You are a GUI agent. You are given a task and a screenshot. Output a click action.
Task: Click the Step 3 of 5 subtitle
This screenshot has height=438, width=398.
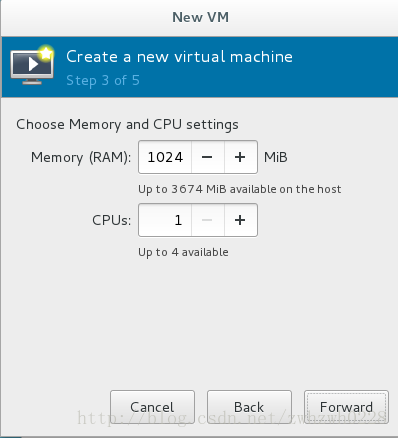pyautogui.click(x=103, y=81)
